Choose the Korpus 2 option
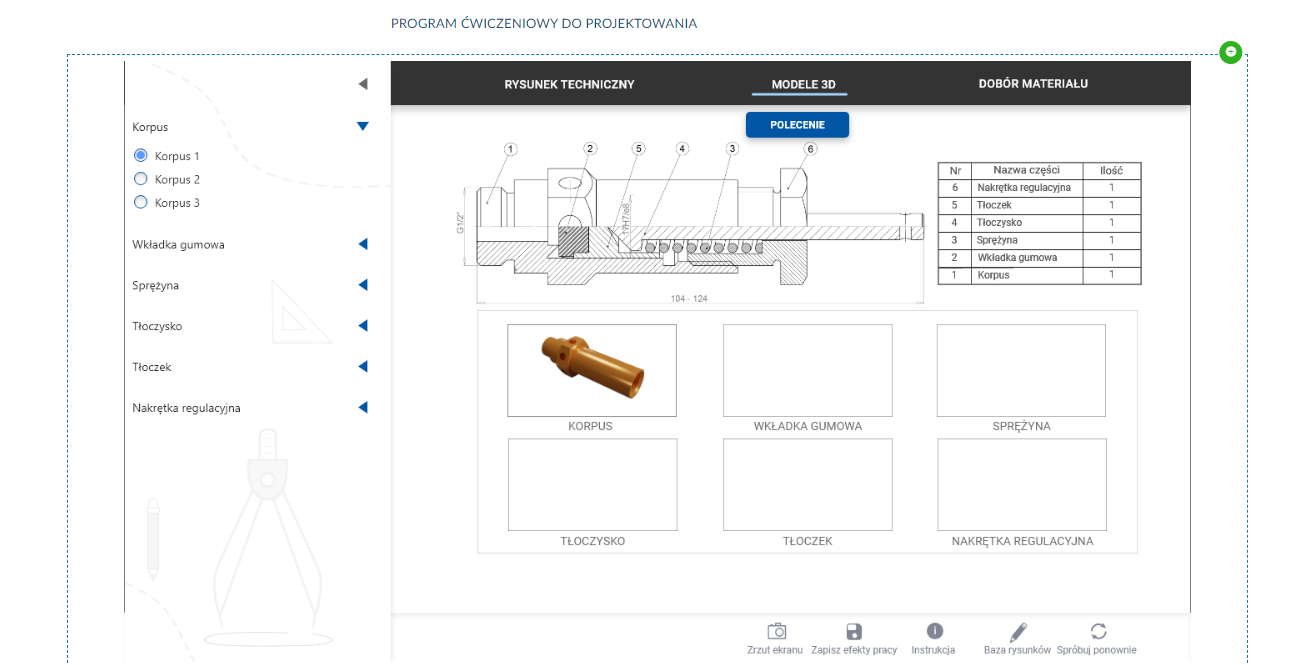 click(x=141, y=179)
